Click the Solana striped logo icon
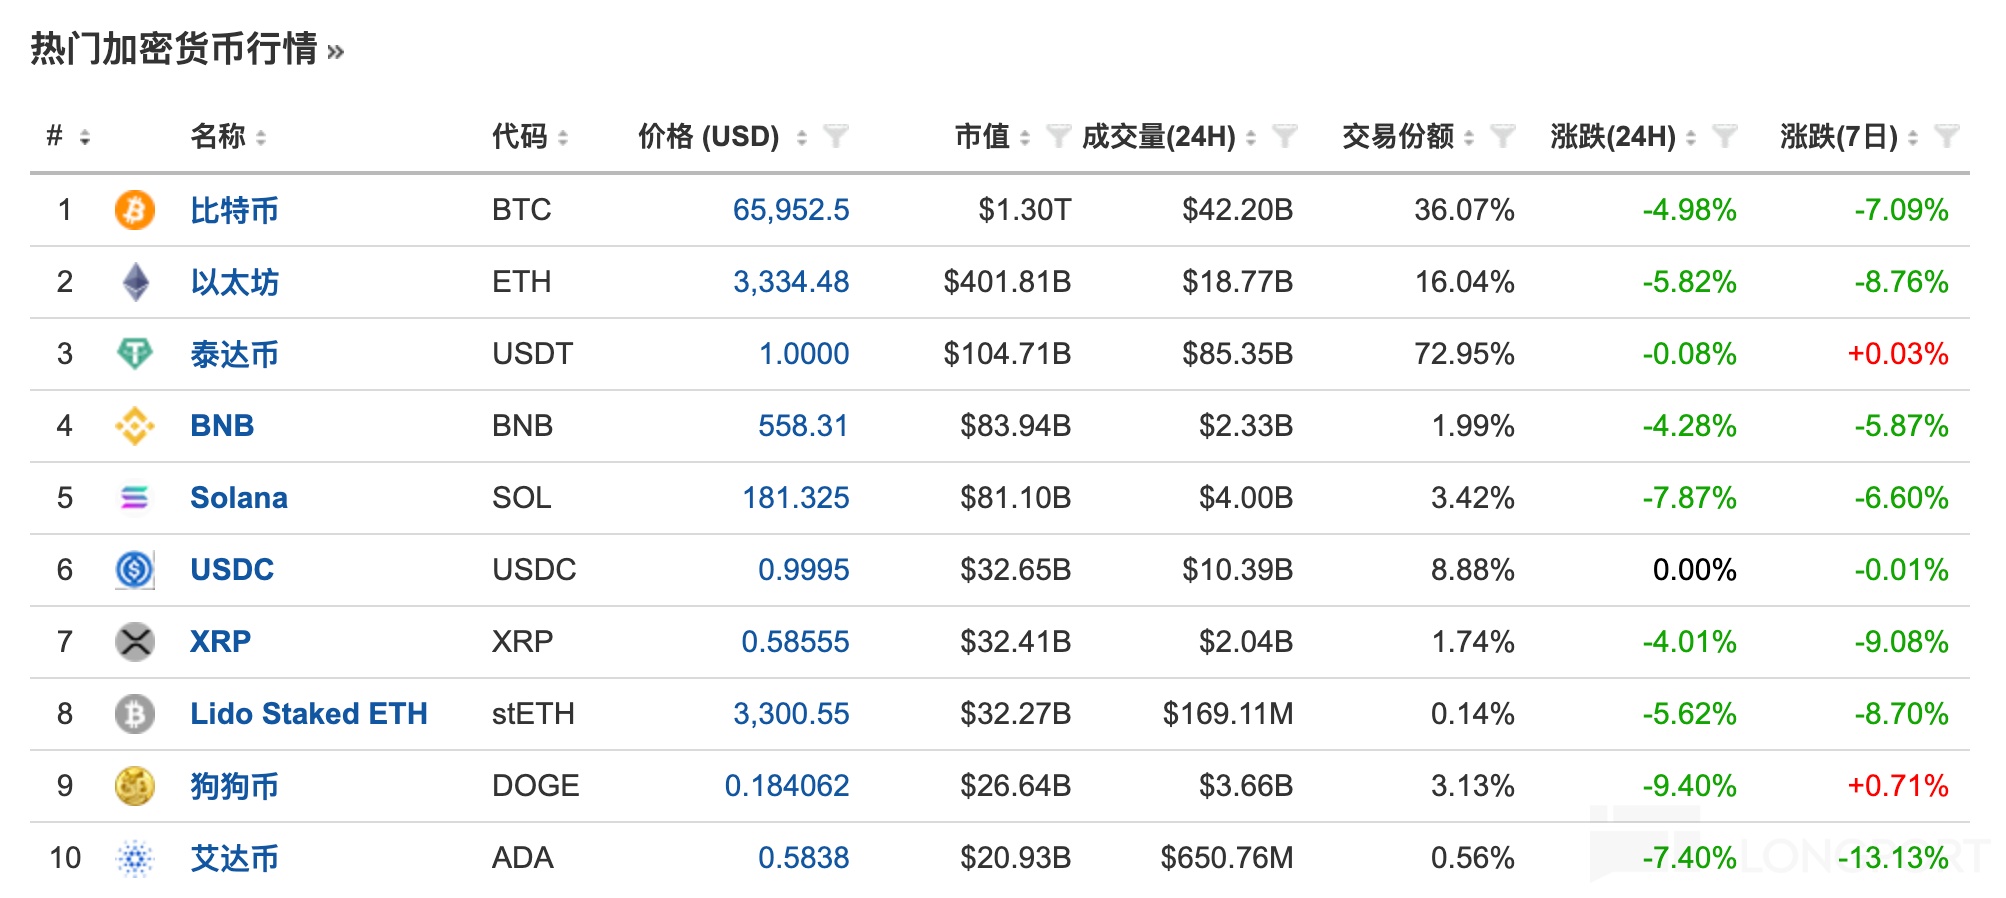 pyautogui.click(x=134, y=498)
